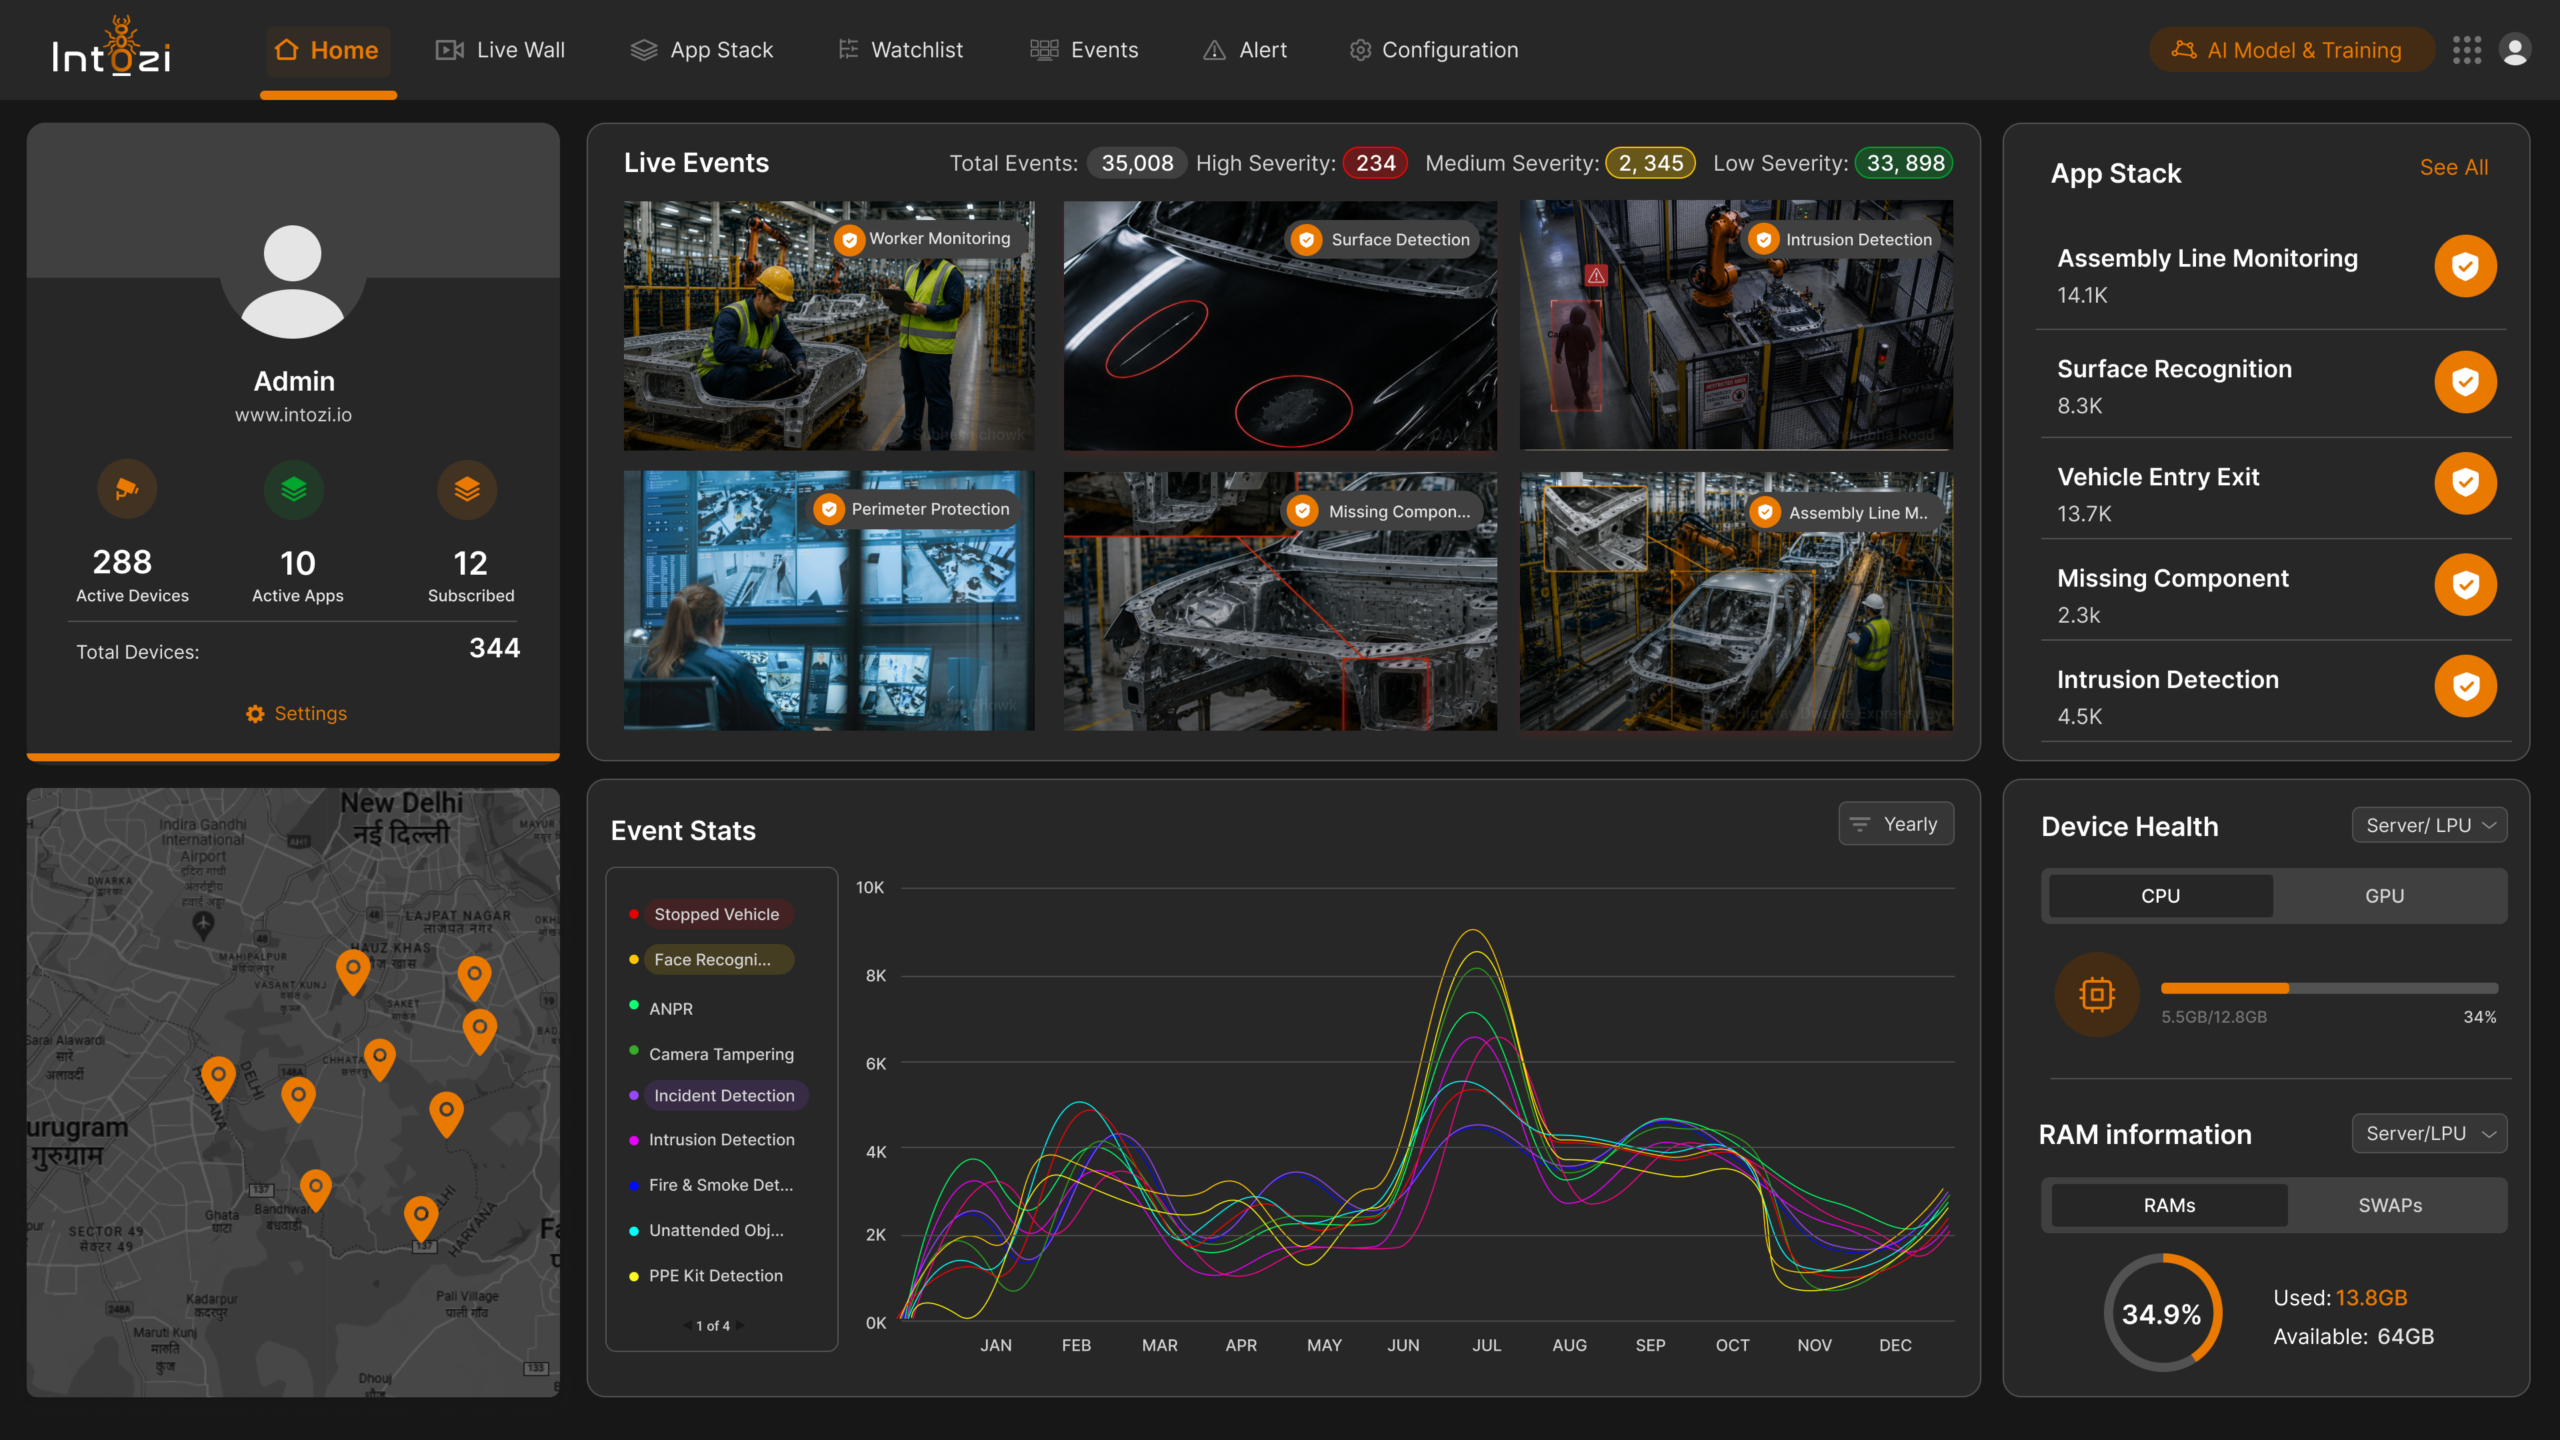Click the Medium Severity 2,345 badge
The image size is (2560, 1440).
click(x=1650, y=163)
